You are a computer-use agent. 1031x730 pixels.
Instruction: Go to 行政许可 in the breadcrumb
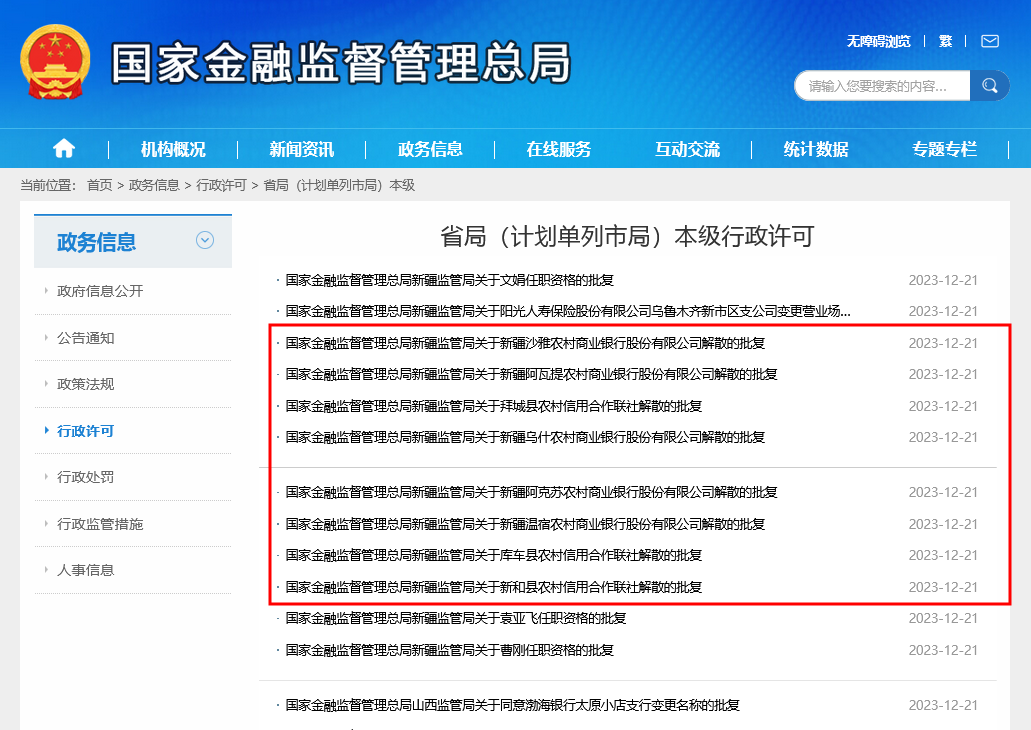point(221,185)
